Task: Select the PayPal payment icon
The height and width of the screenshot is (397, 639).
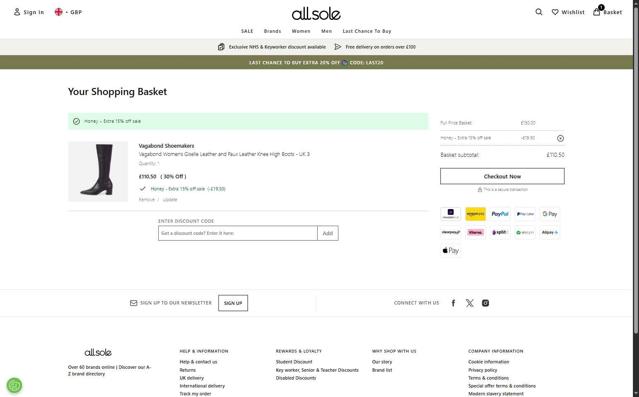Action: click(500, 214)
